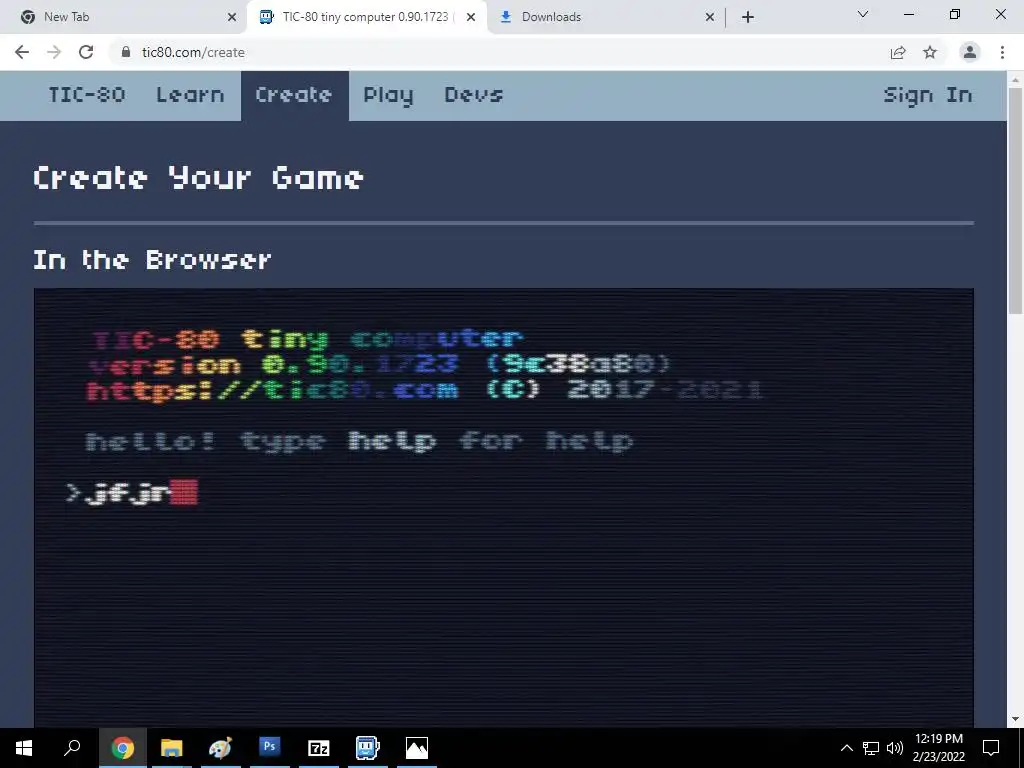
Task: Switch to the New Tab tab
Action: pyautogui.click(x=124, y=17)
